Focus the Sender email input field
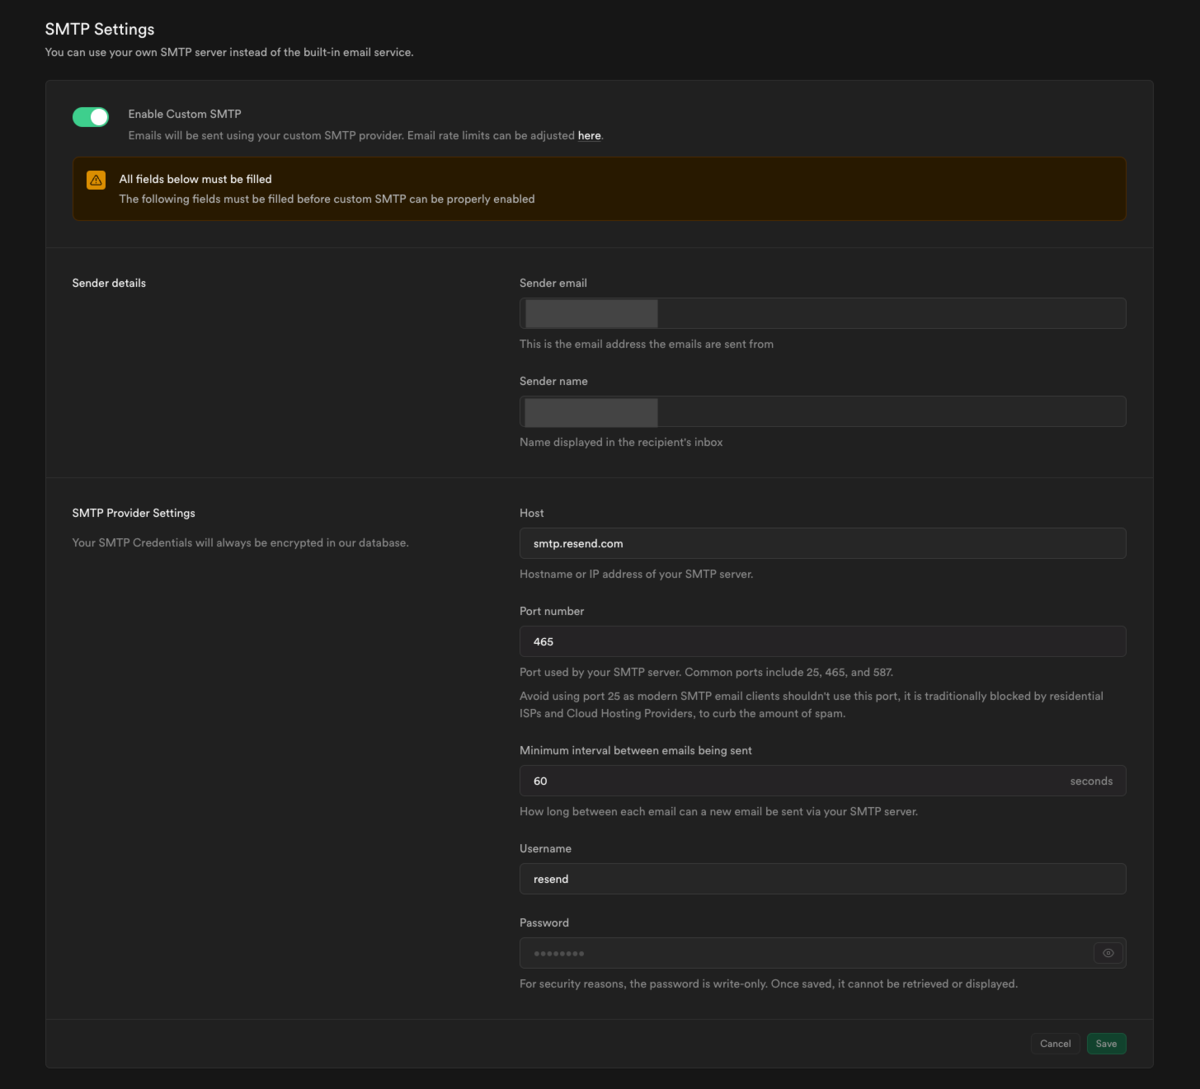The width and height of the screenshot is (1200, 1089). tap(822, 313)
